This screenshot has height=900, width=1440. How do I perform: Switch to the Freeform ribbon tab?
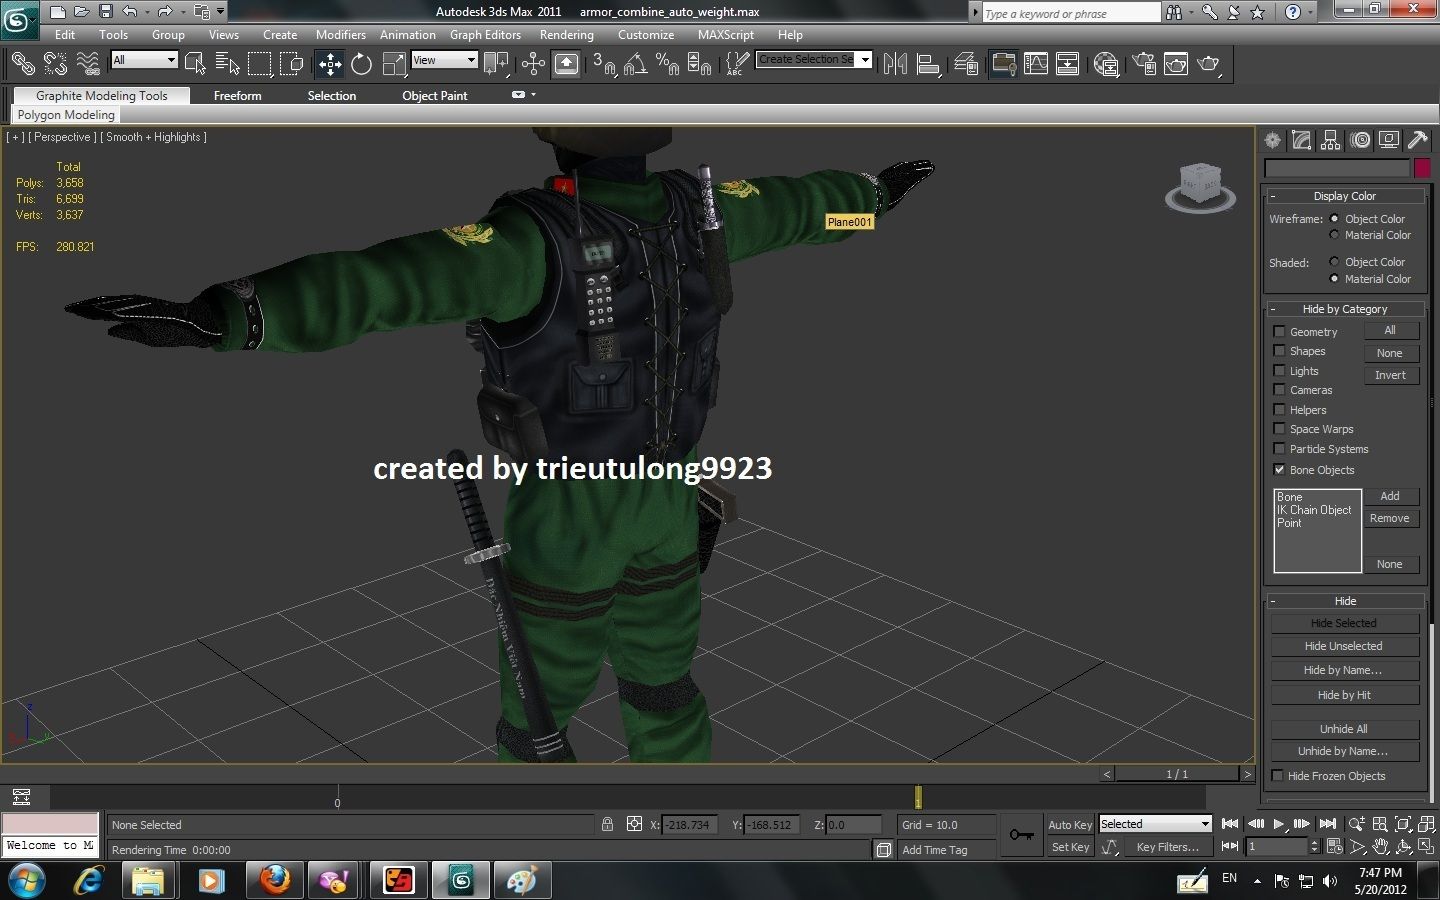coord(237,96)
